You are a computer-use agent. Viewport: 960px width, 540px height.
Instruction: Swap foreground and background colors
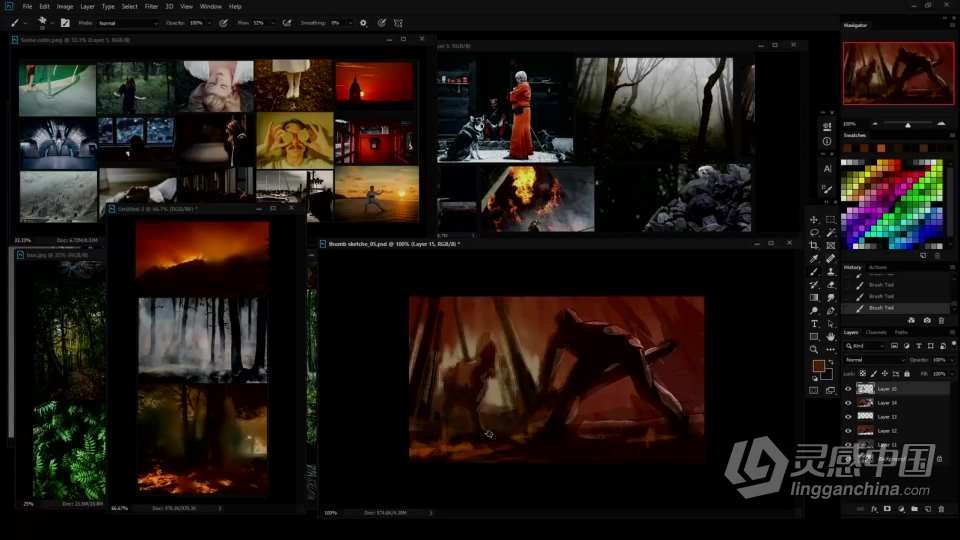[831, 362]
